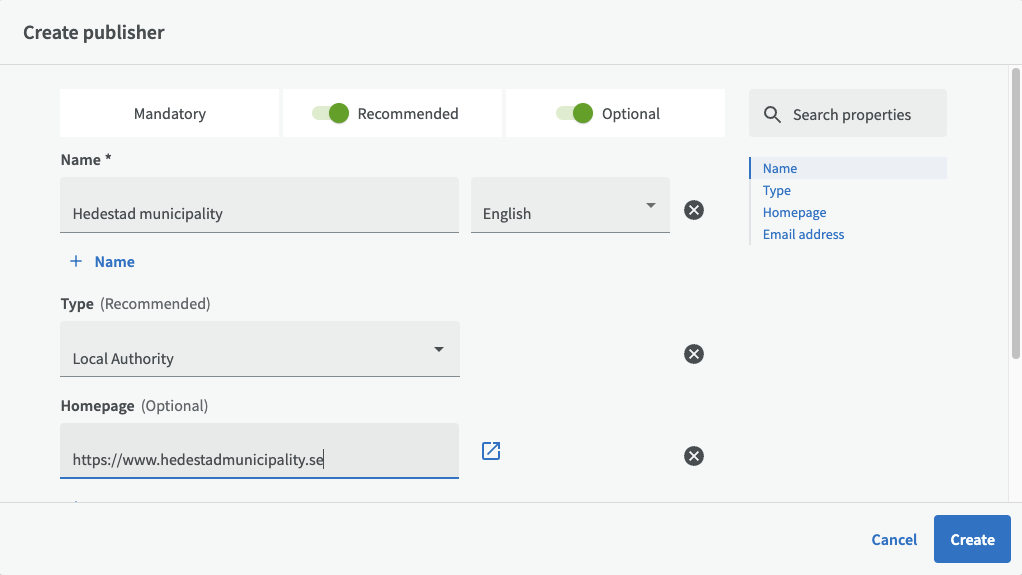Cancel publisher creation
Image resolution: width=1022 pixels, height=575 pixels.
click(x=894, y=539)
